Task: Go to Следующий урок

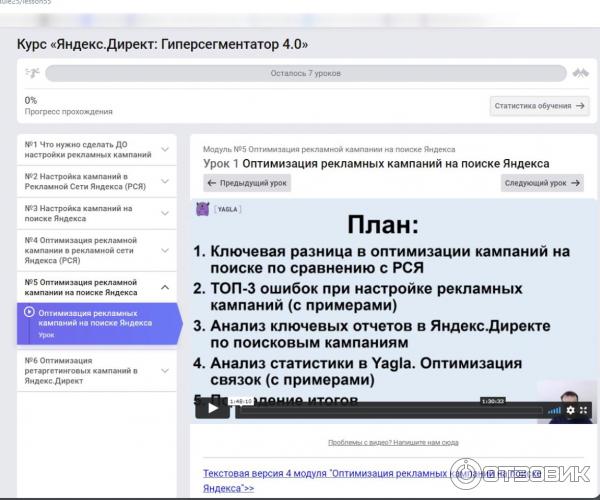Action: pyautogui.click(x=542, y=183)
